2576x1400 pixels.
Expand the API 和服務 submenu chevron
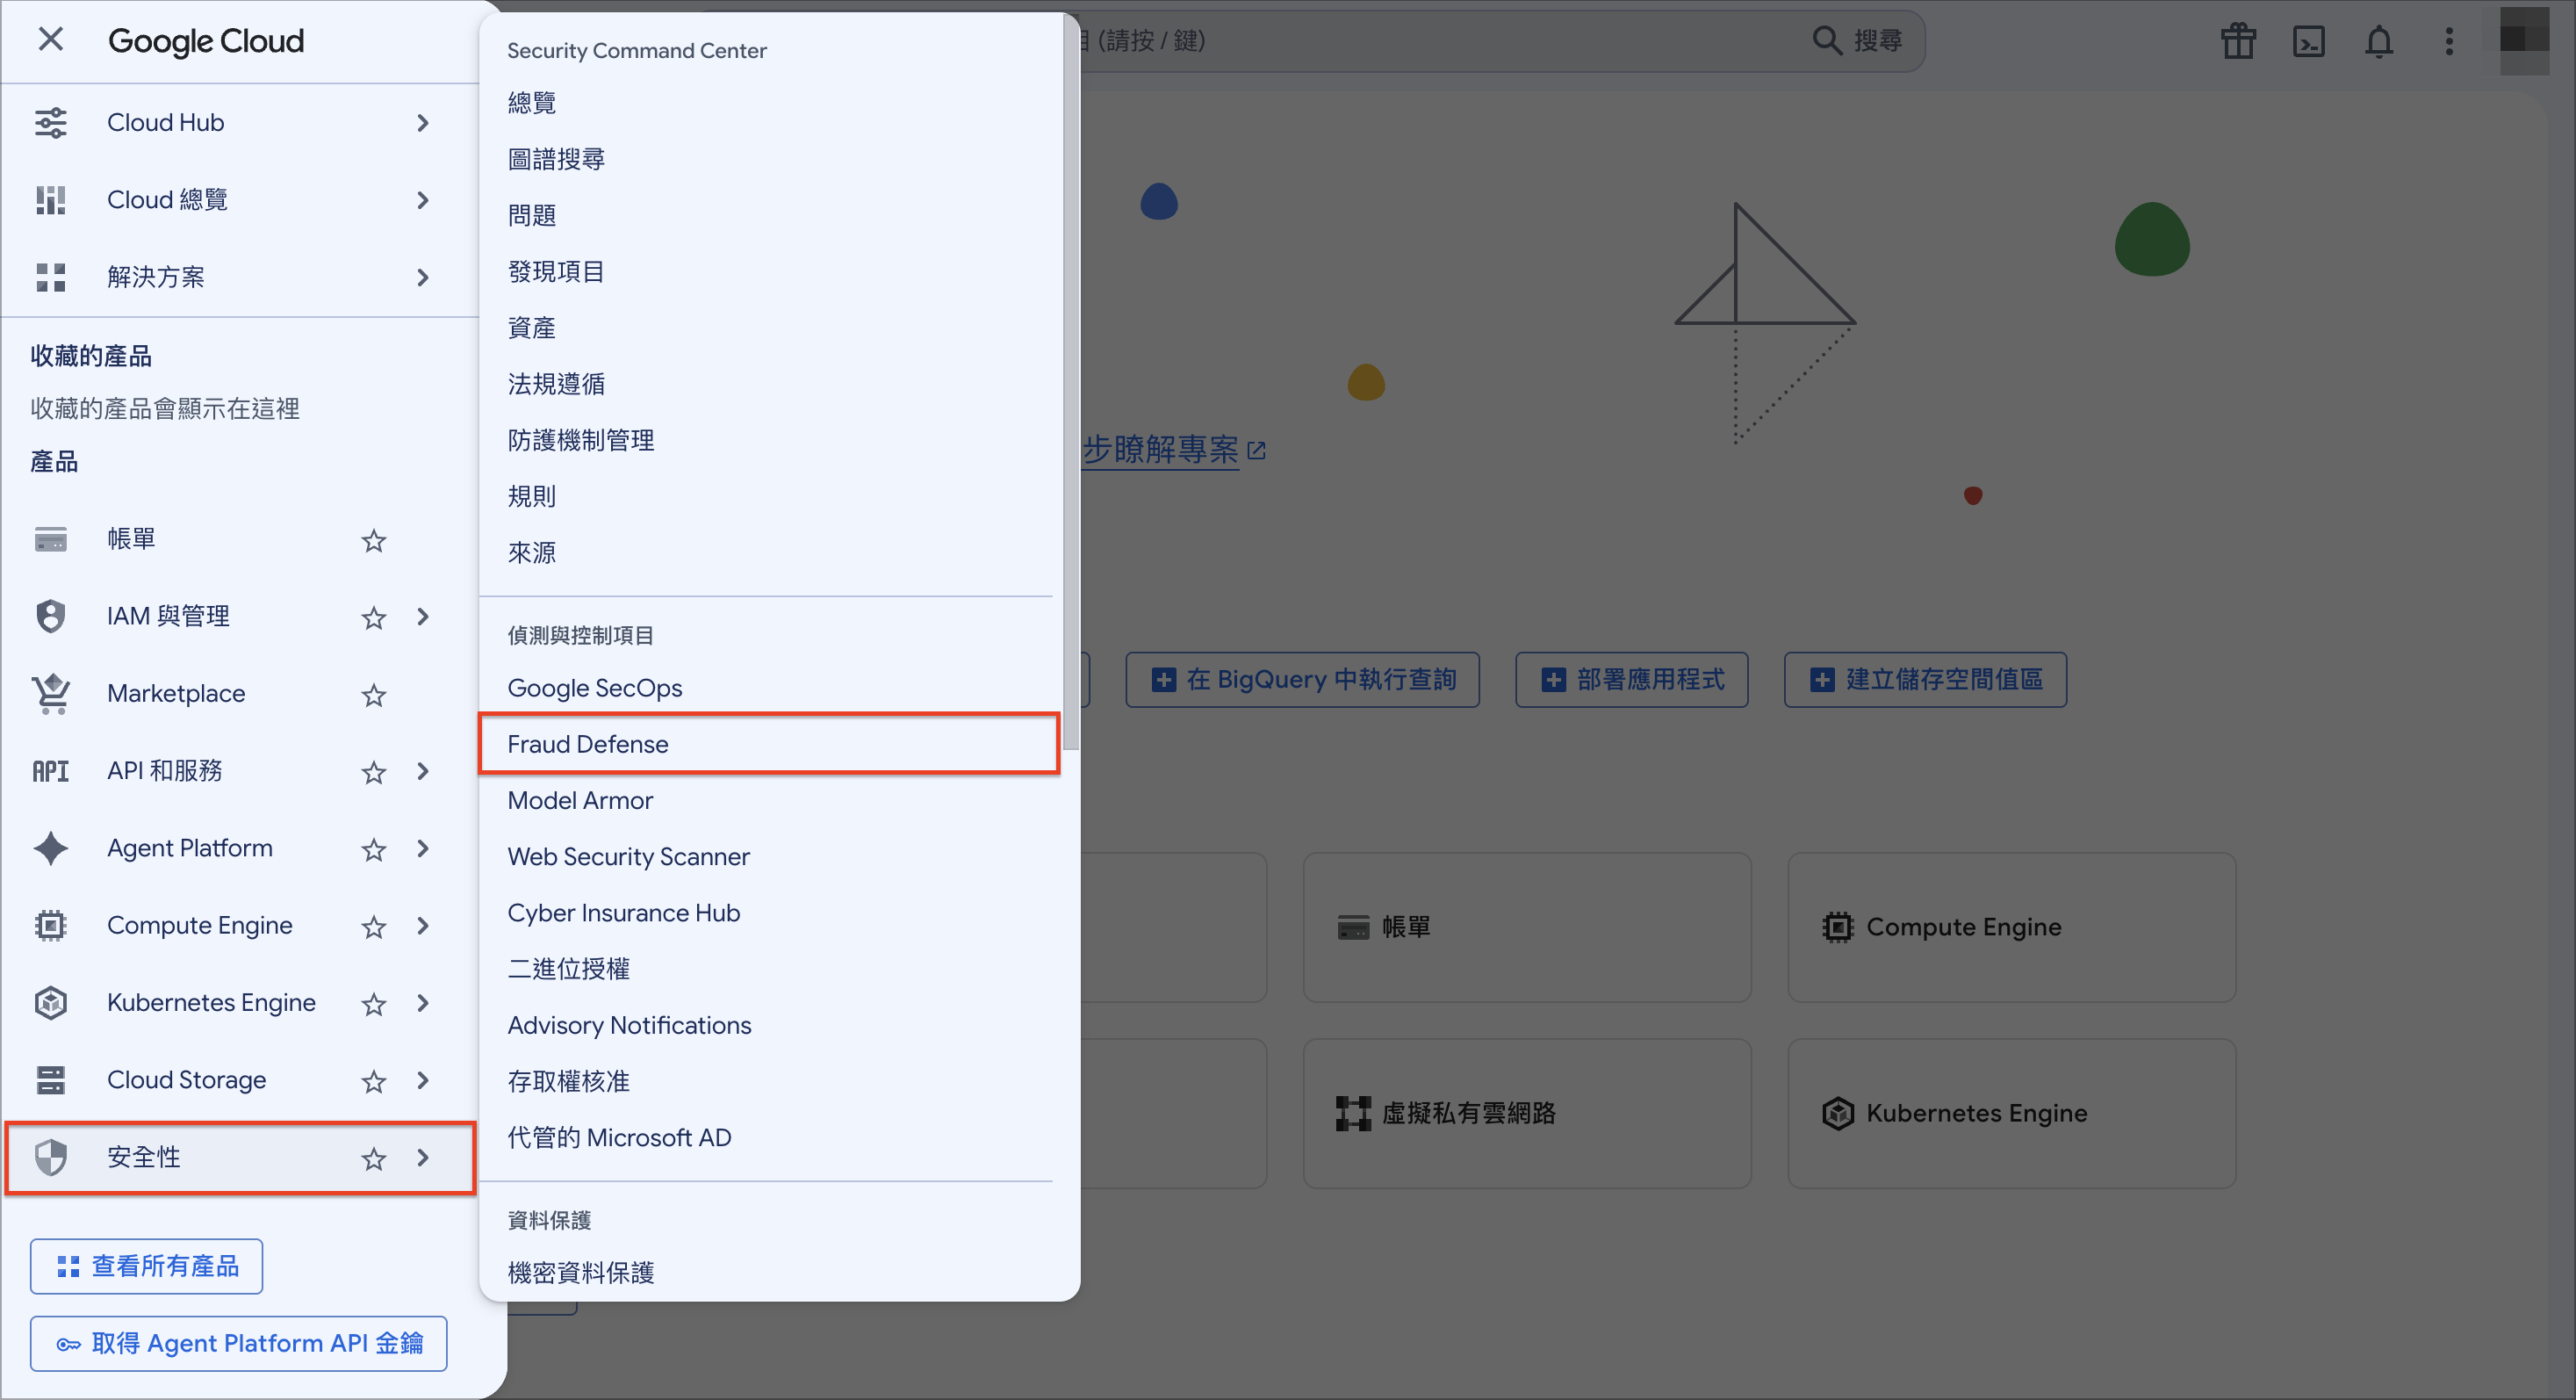[423, 771]
